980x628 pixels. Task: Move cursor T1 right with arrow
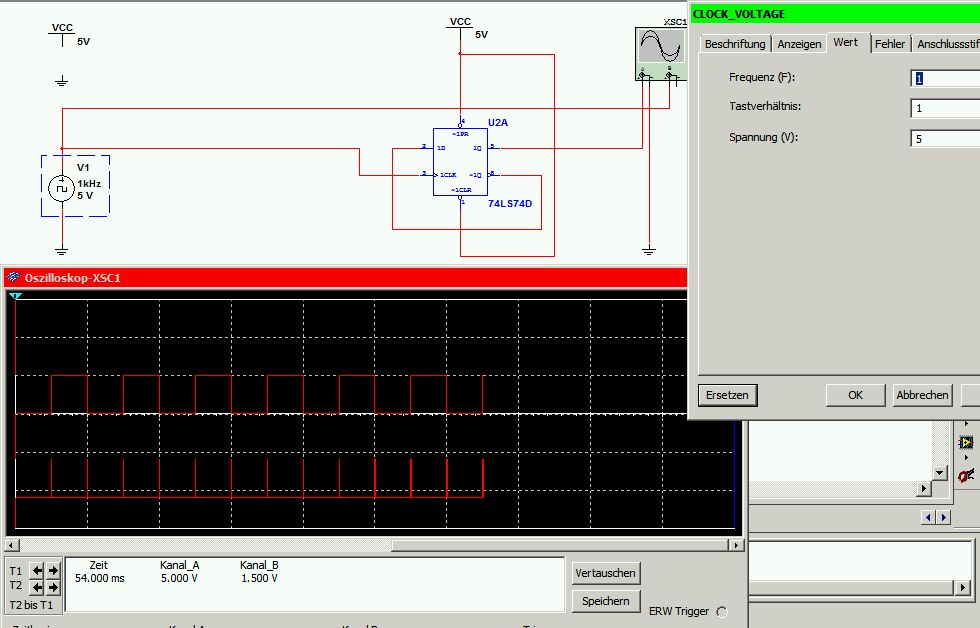tap(53, 570)
